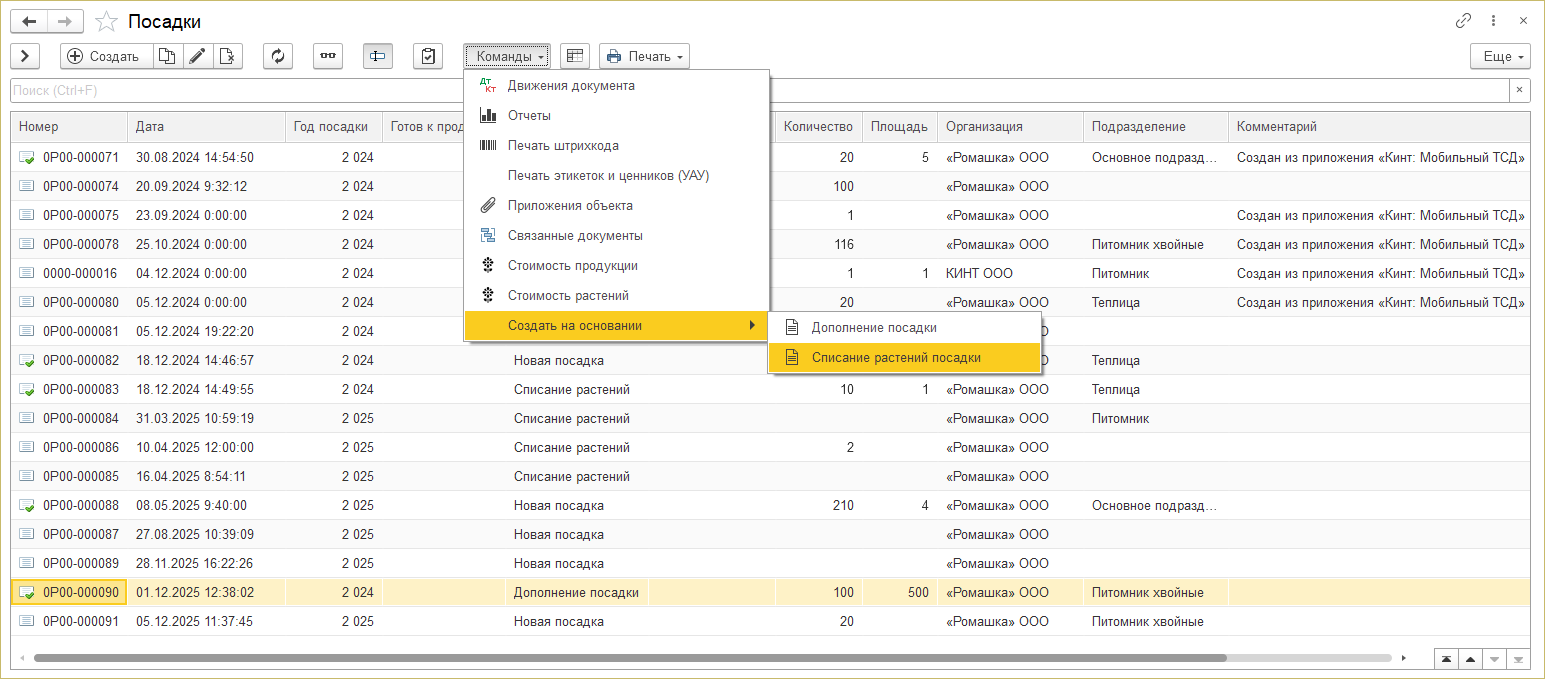
Task: Click the copy document icon next to Создать
Action: 167,56
